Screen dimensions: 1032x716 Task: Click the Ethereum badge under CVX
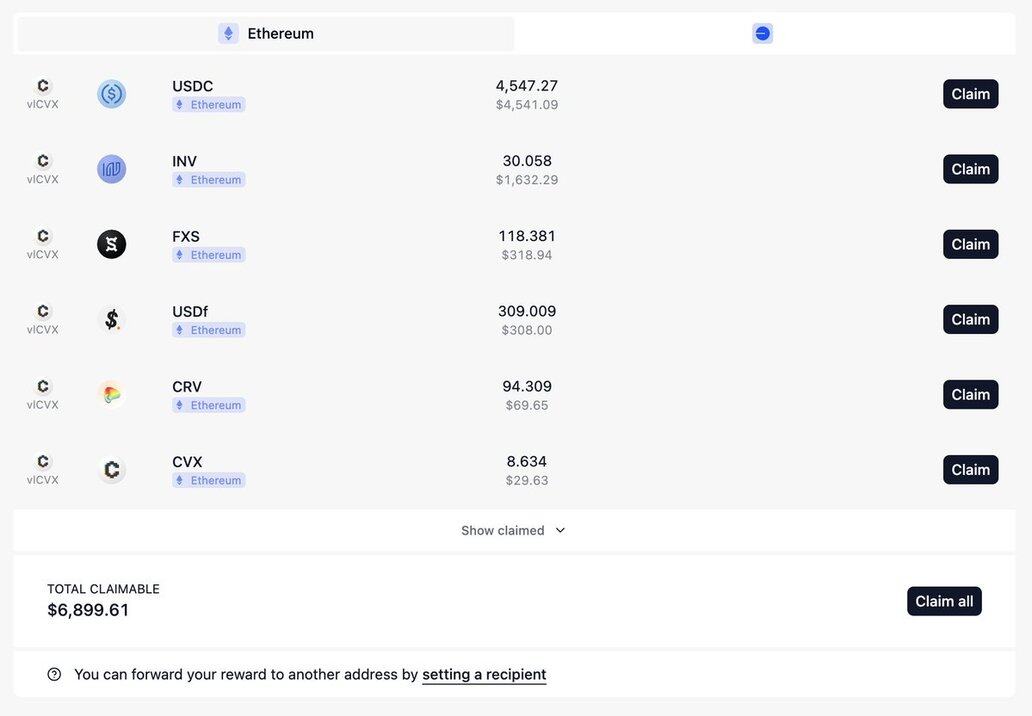click(209, 480)
